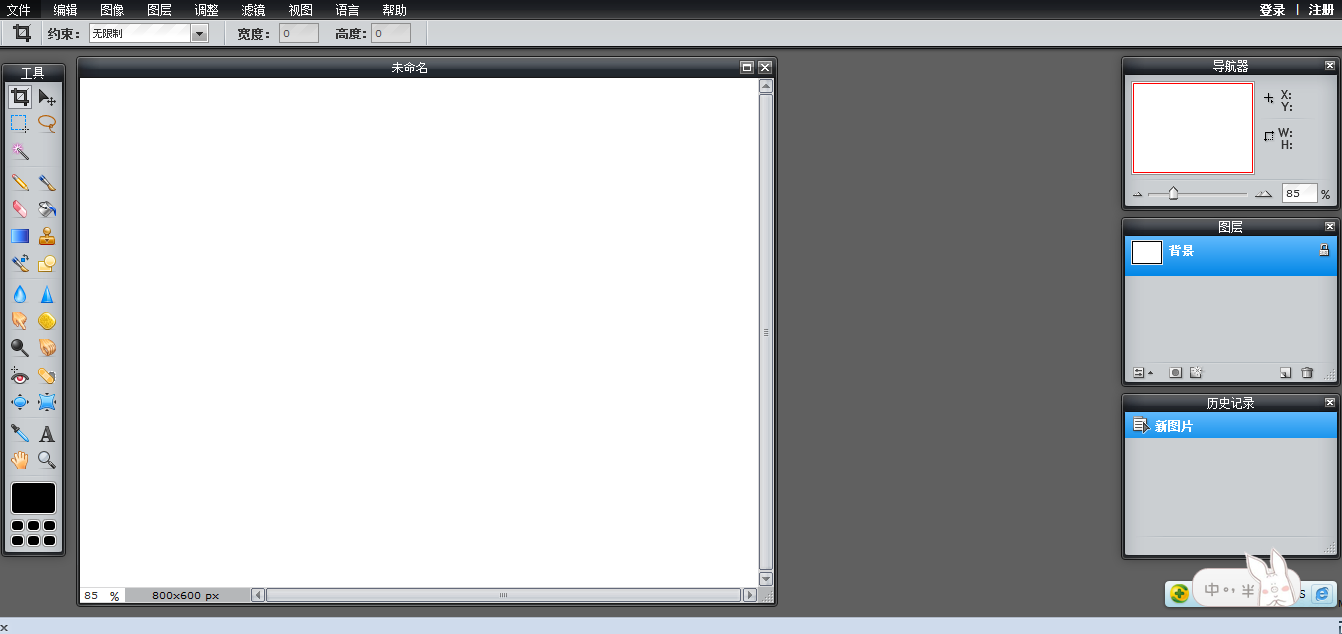Viewport: 1342px width, 634px height.
Task: Zoom in with navigator large mountain icon
Action: (1264, 194)
